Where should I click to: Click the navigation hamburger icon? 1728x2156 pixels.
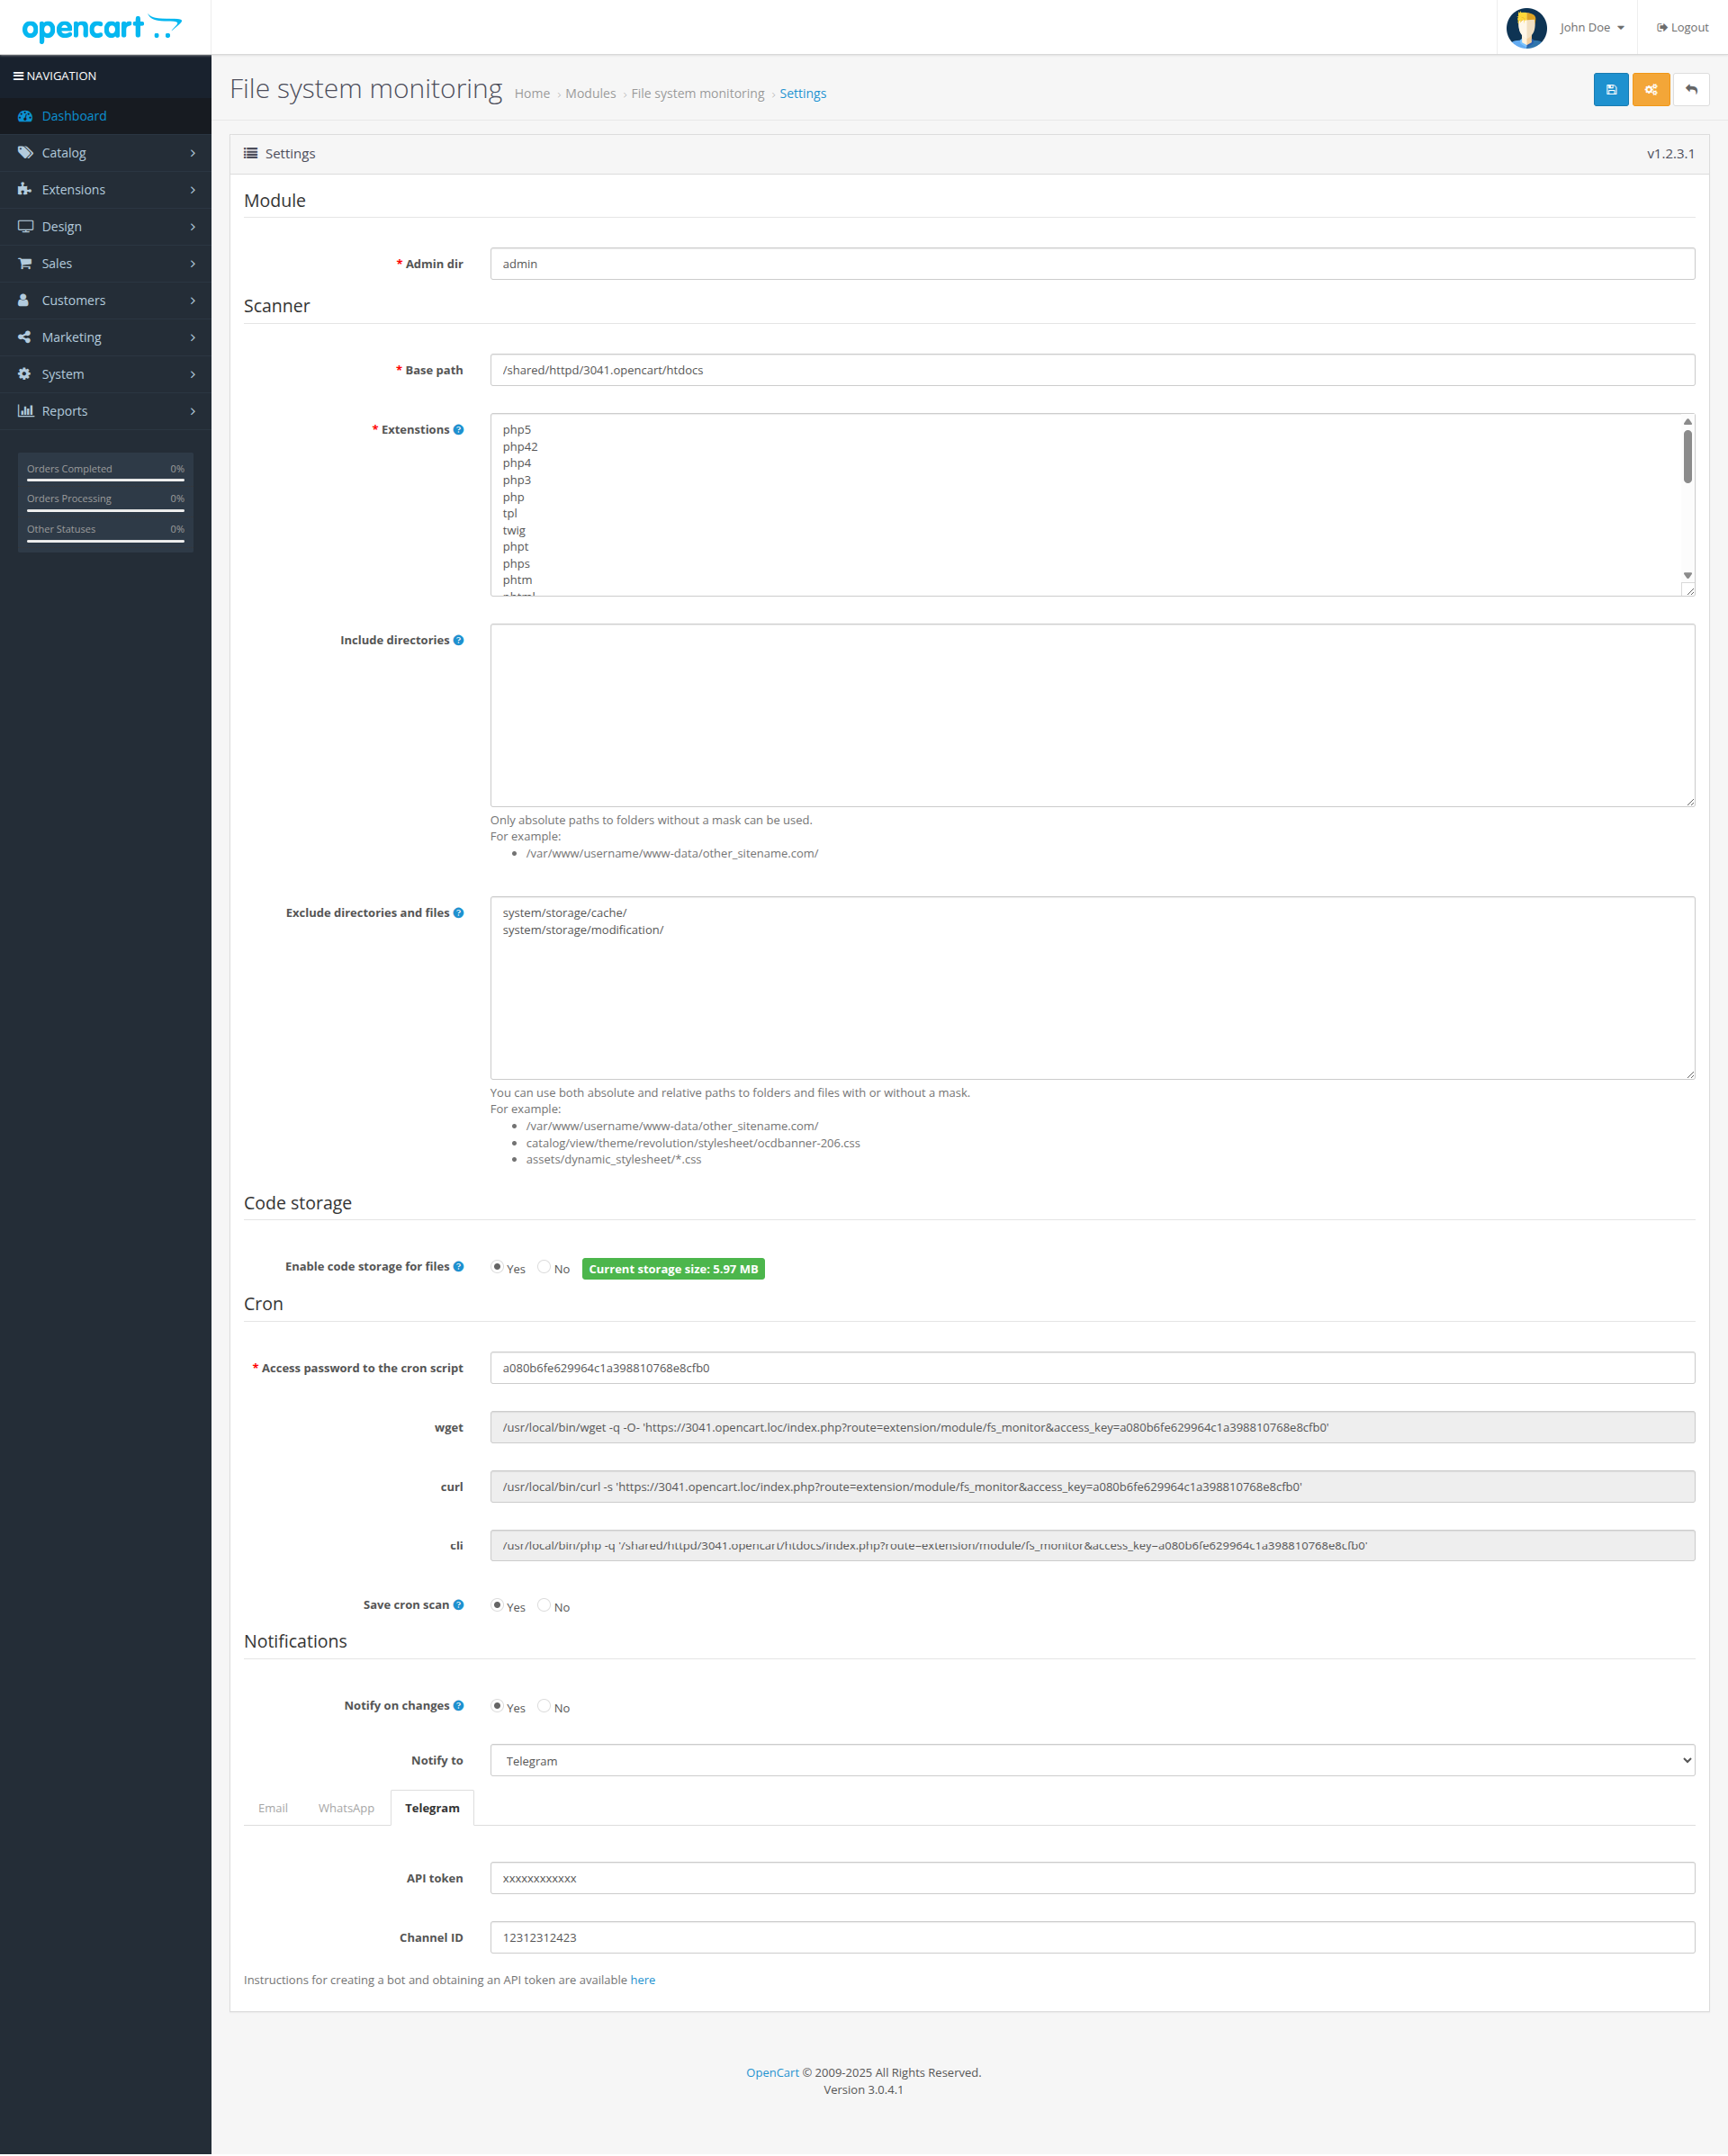click(18, 76)
